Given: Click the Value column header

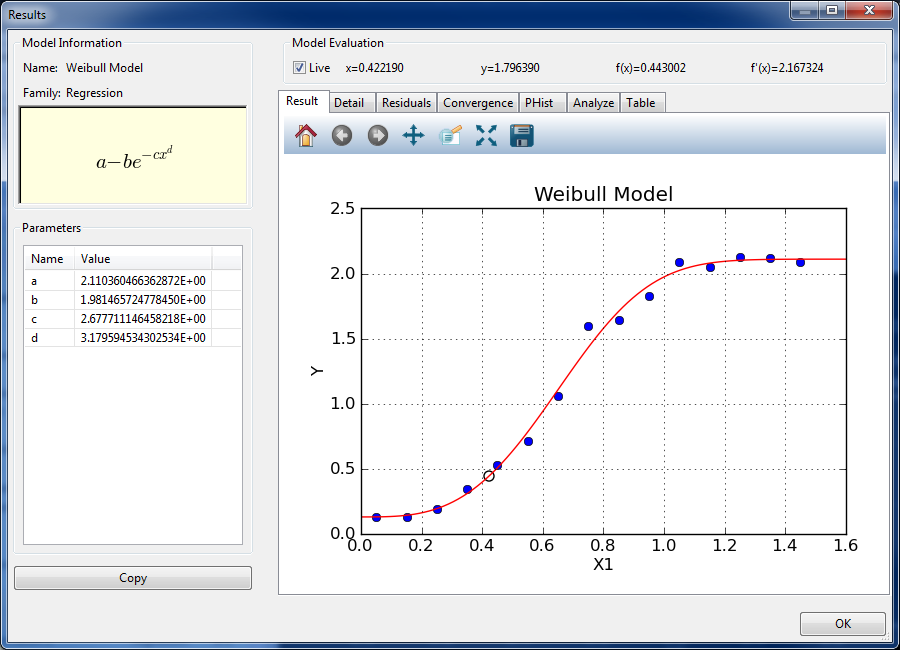Looking at the screenshot, I should click(143, 259).
